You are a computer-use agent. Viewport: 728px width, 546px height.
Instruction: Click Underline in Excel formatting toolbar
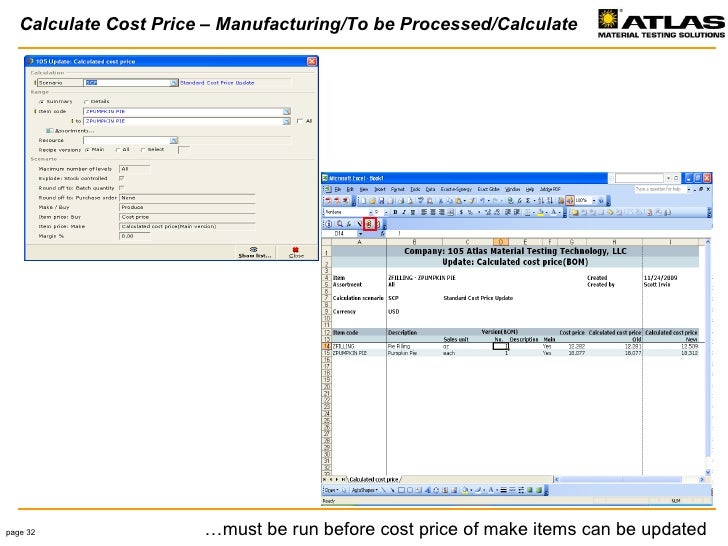(412, 212)
